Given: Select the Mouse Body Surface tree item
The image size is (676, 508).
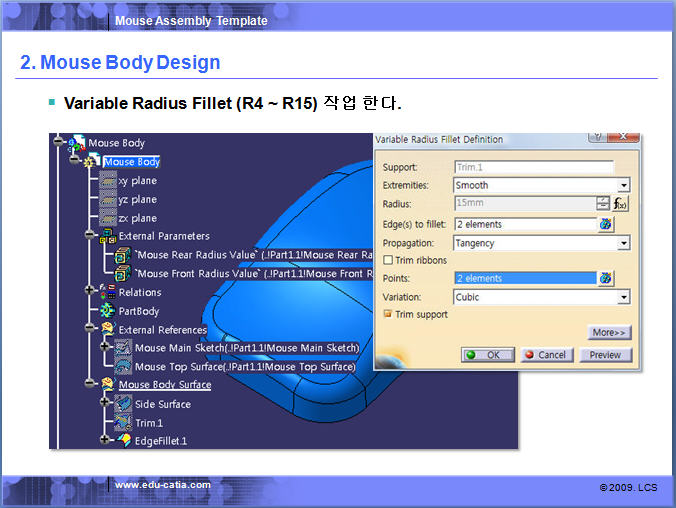Looking at the screenshot, I should pos(164,384).
